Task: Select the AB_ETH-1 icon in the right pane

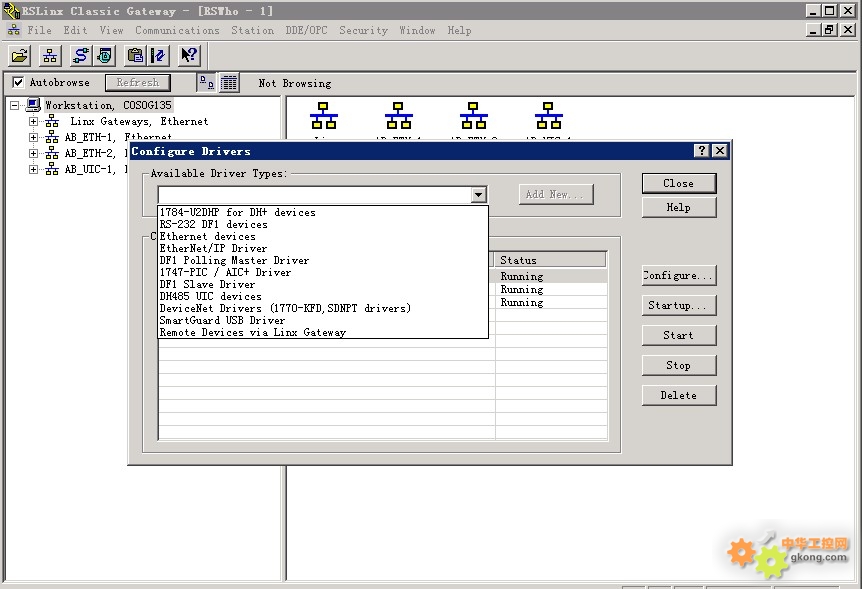Action: tap(399, 115)
